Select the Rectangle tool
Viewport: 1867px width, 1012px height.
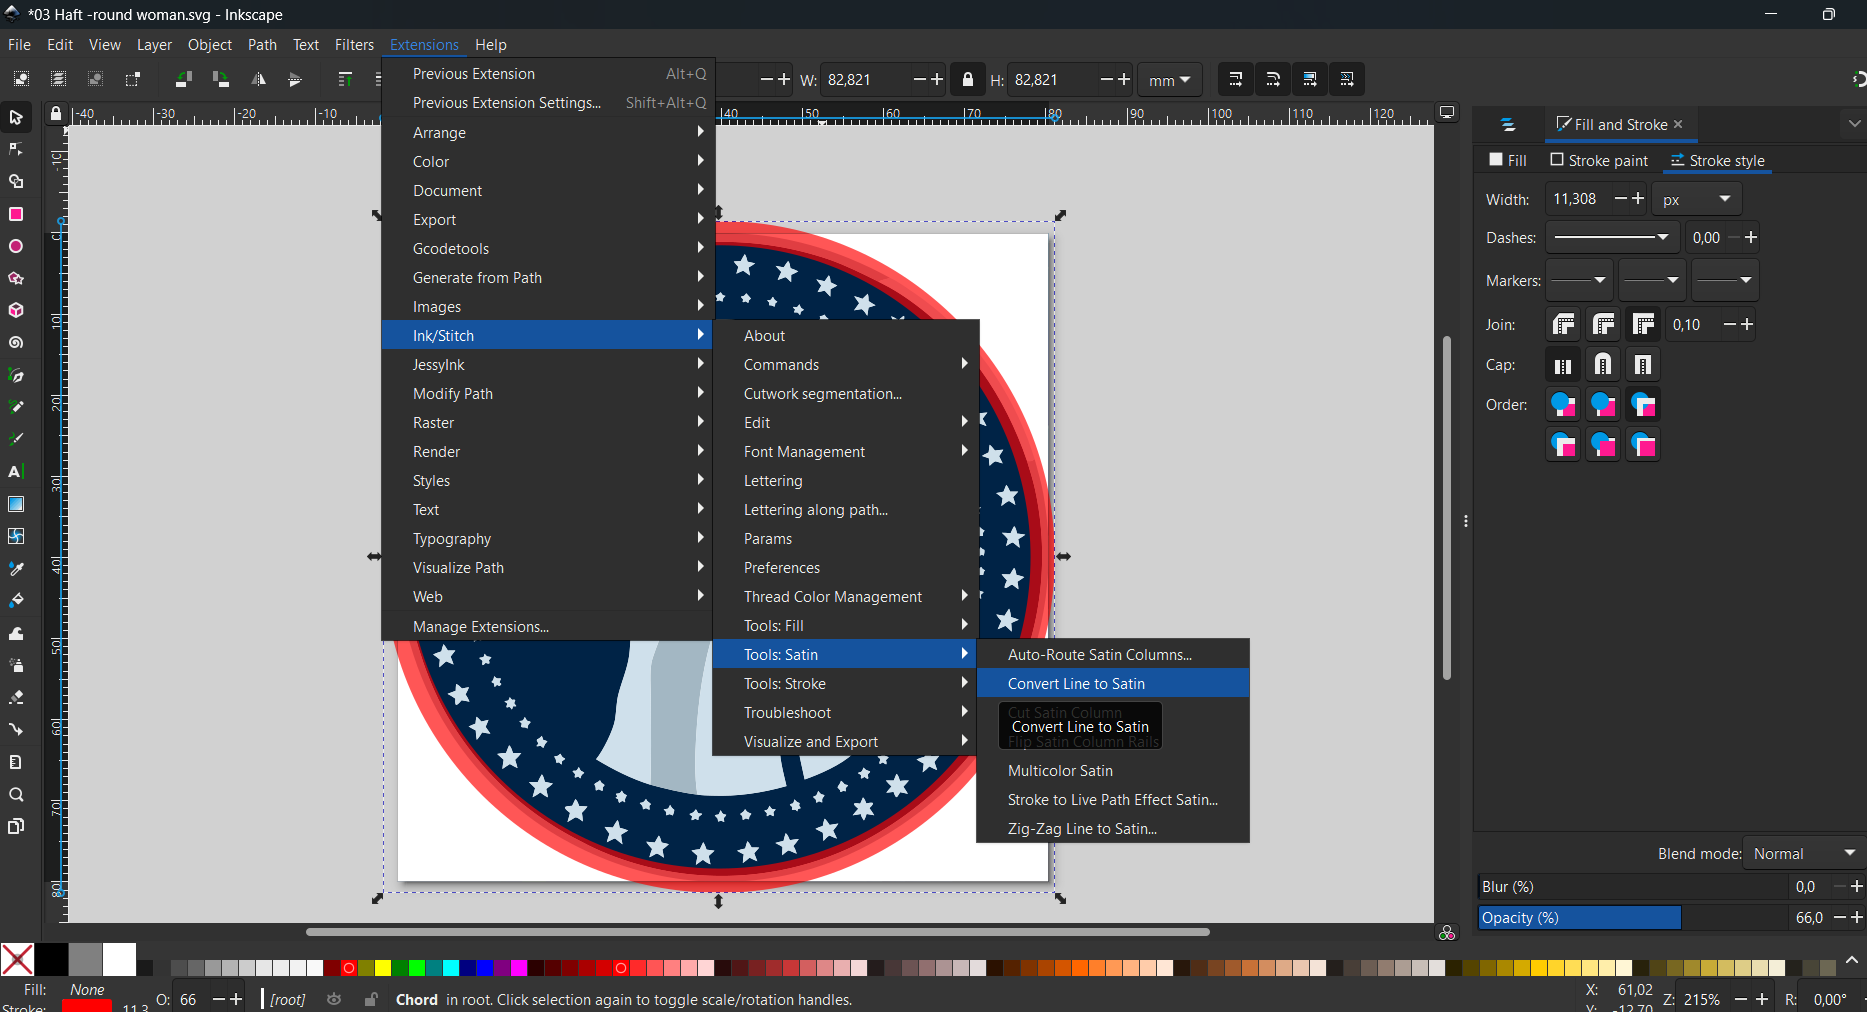click(16, 214)
